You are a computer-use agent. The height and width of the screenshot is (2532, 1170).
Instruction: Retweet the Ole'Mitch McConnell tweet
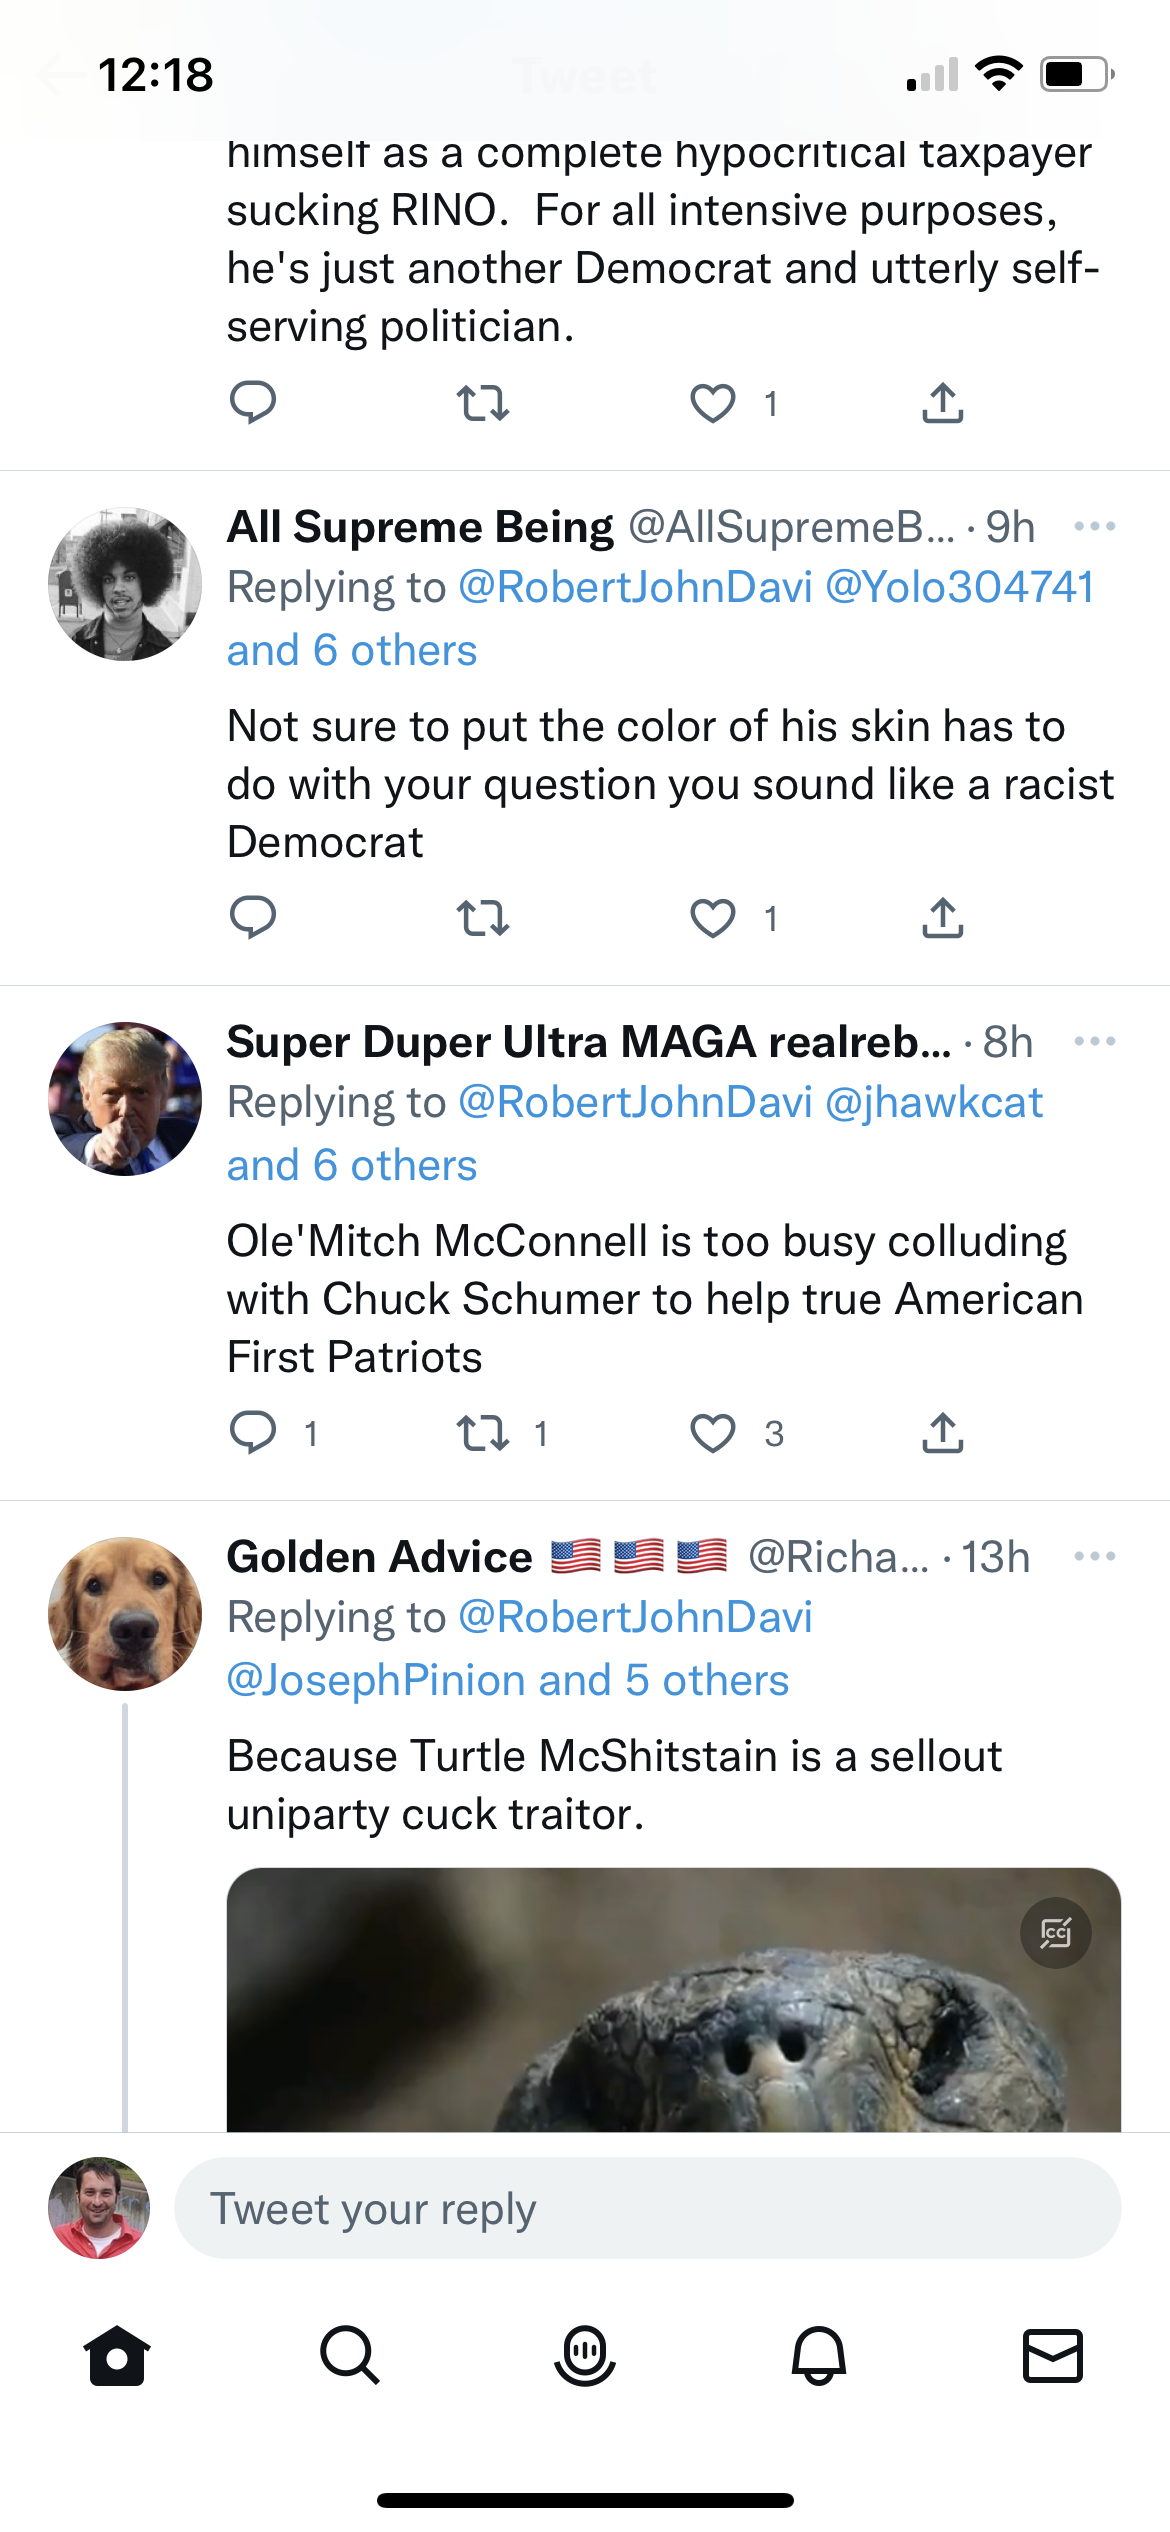(x=483, y=1433)
